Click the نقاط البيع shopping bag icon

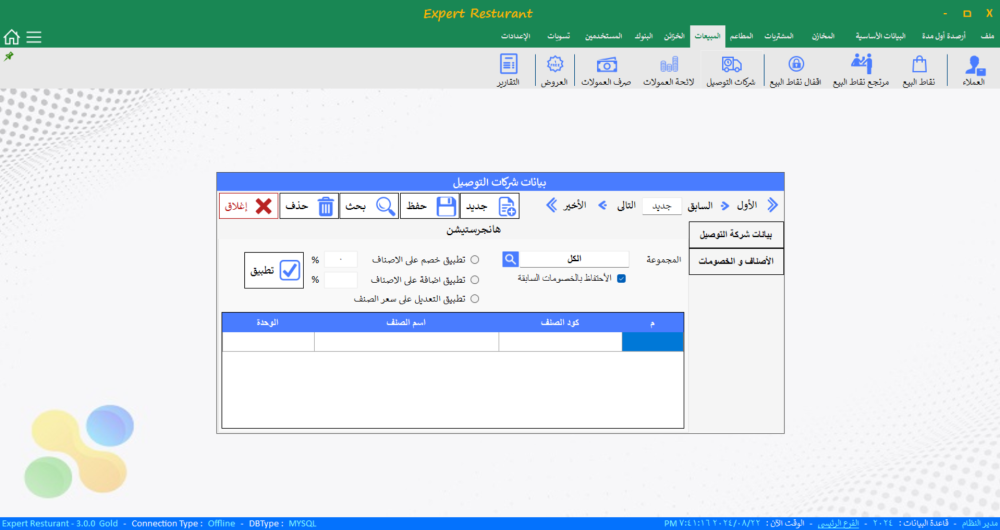(x=919, y=71)
